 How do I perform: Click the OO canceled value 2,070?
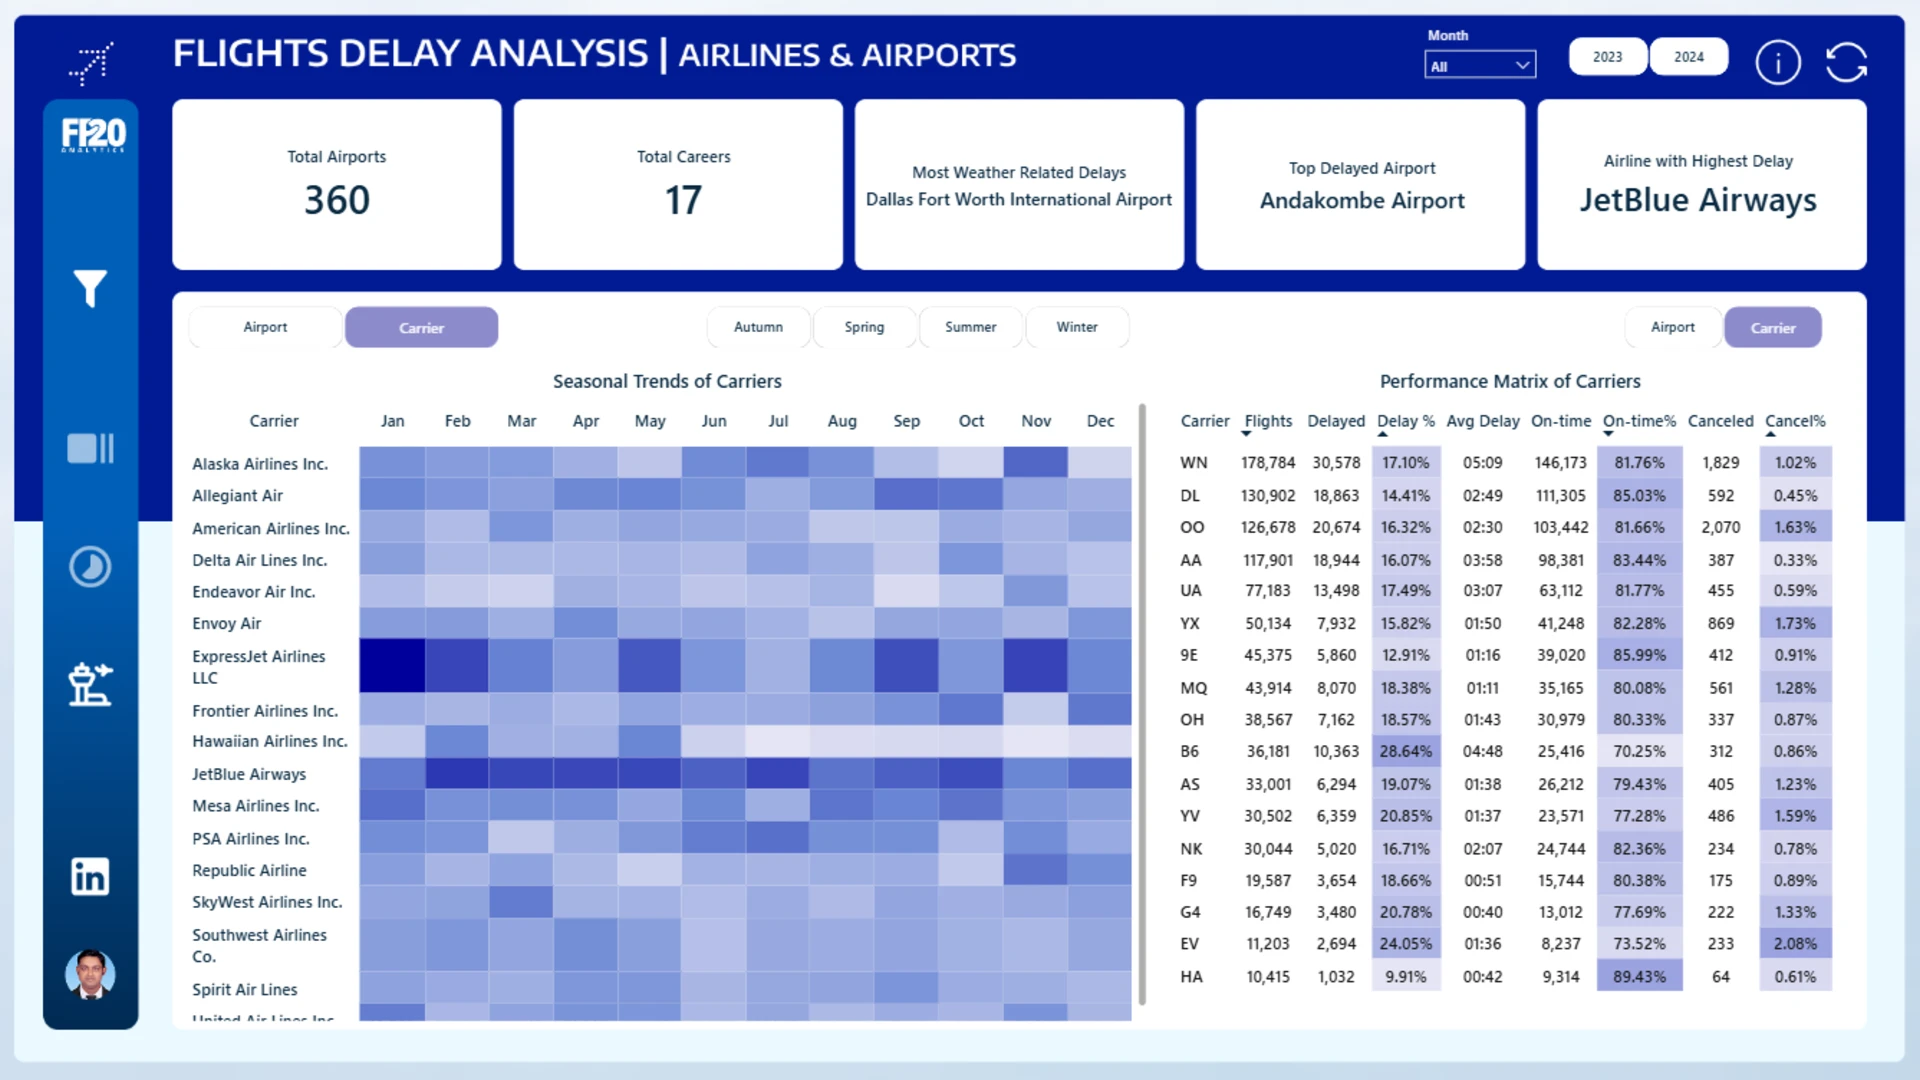pyautogui.click(x=1720, y=527)
